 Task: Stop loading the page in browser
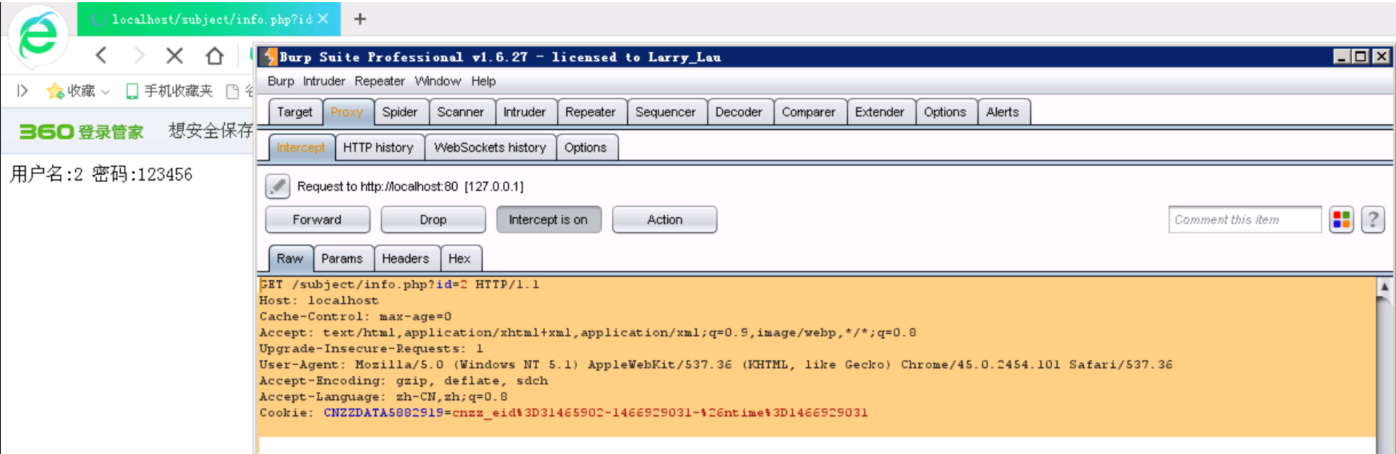[175, 55]
